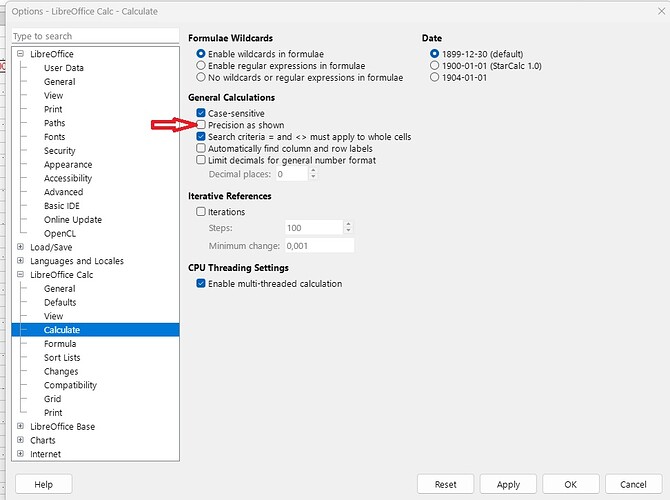Enable Limit decimals for general number format

pos(201,160)
